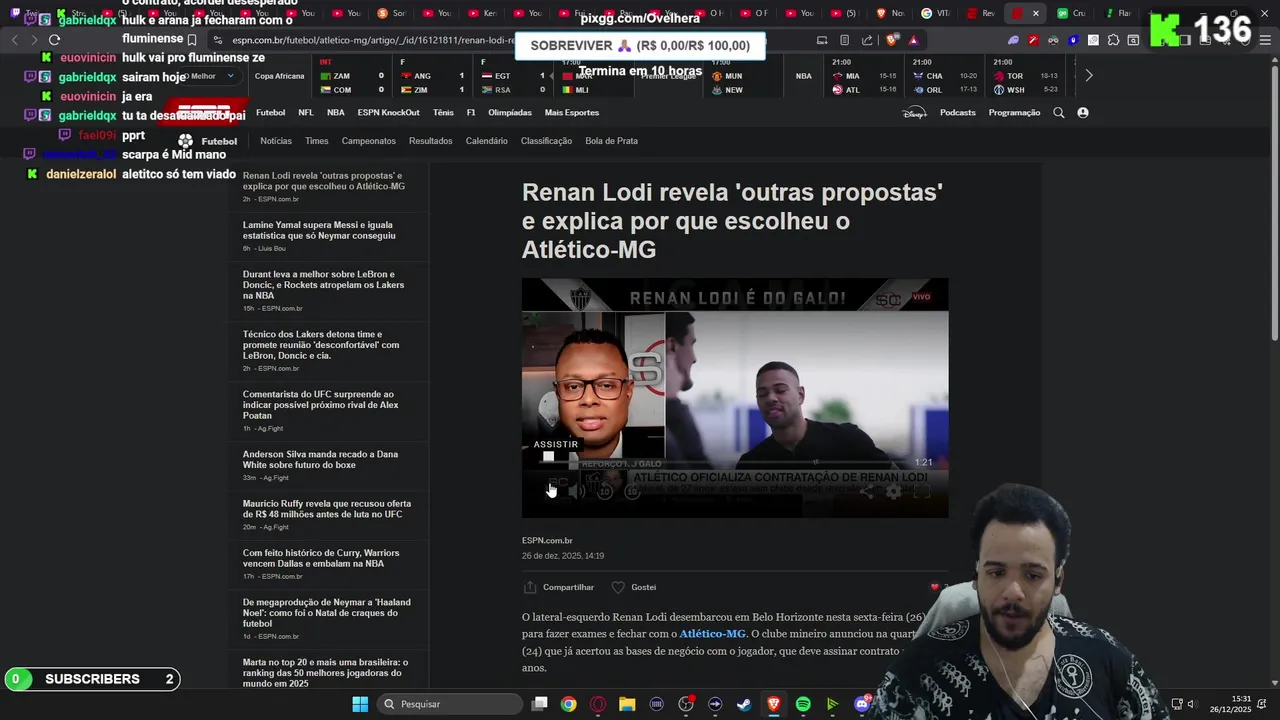This screenshot has height=720, width=1280.
Task: Open Steam from the taskbar
Action: [744, 704]
